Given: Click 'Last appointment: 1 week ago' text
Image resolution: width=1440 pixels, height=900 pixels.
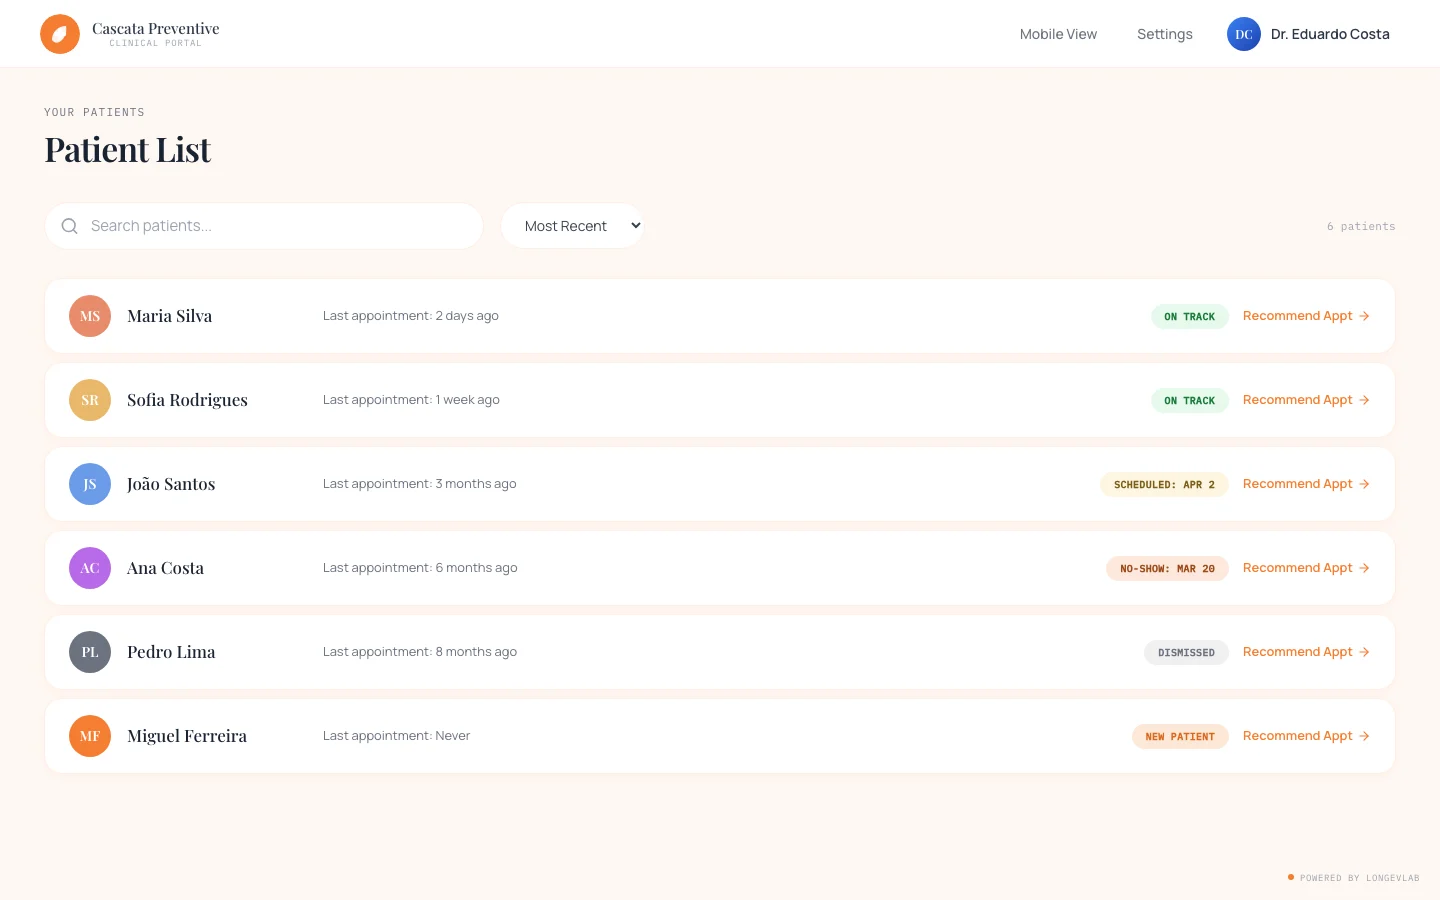Looking at the screenshot, I should [x=411, y=400].
